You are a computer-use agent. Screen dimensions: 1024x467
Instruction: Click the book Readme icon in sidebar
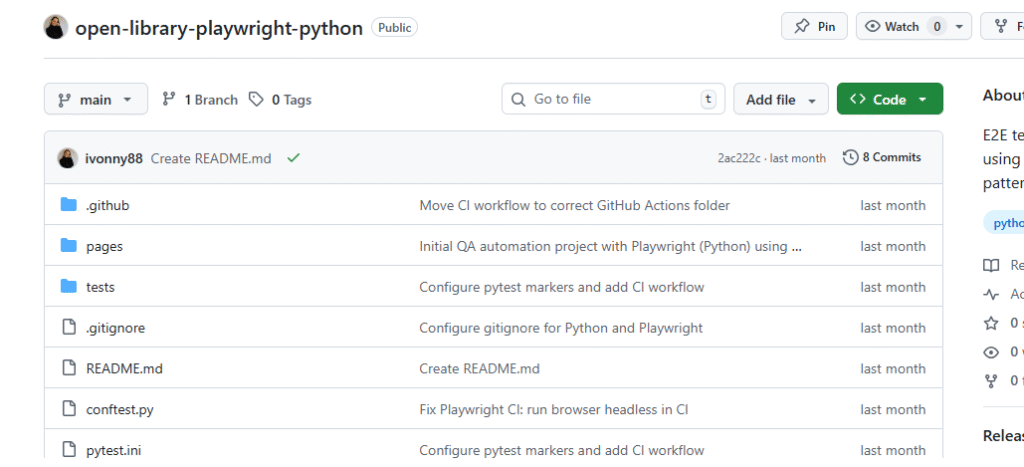[991, 265]
